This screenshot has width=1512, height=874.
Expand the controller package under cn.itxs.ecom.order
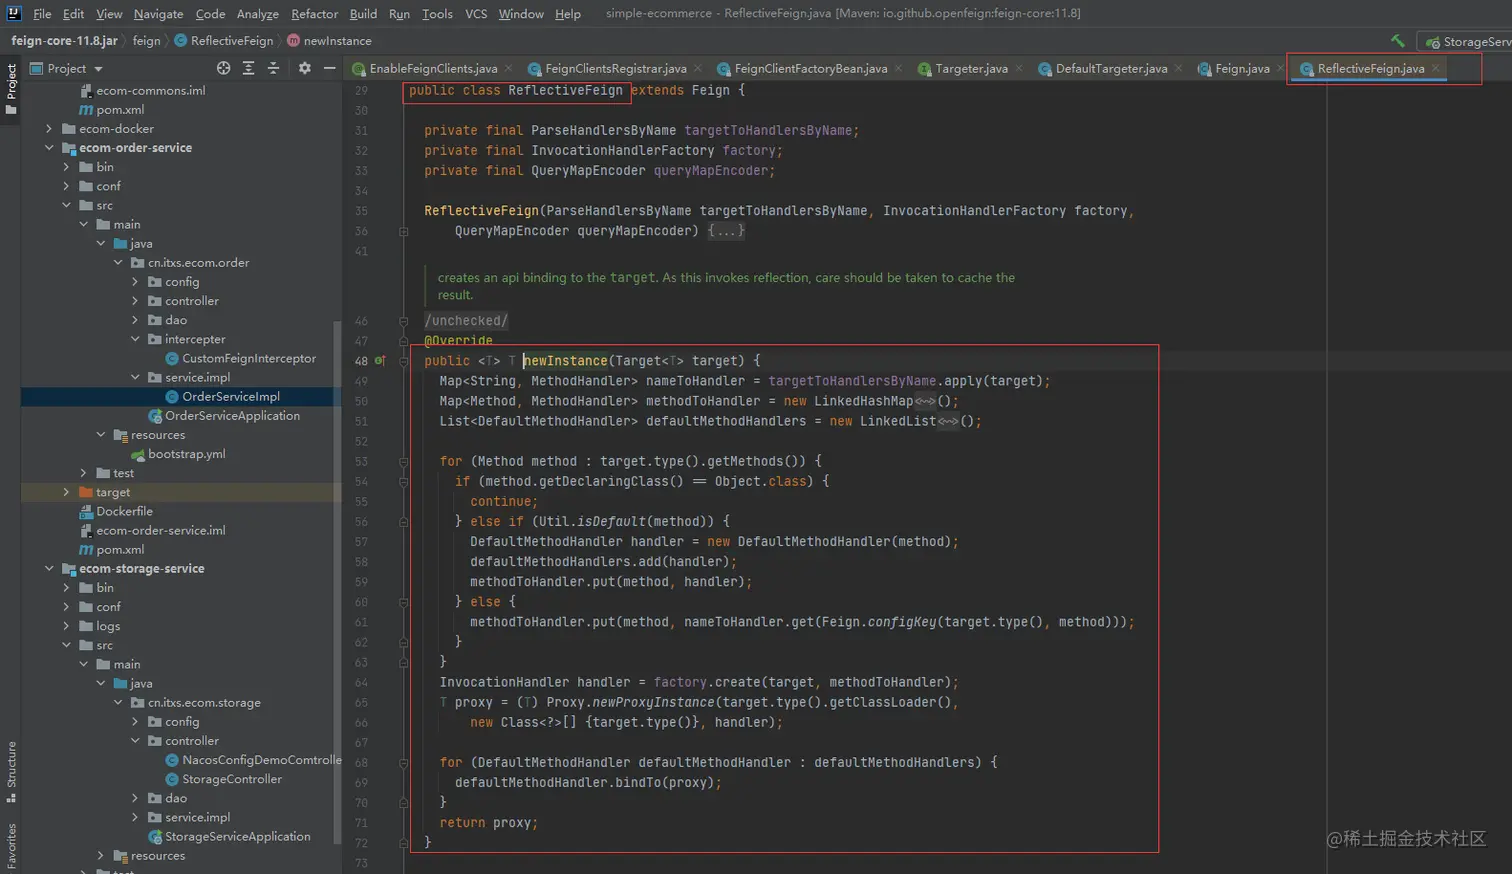pyautogui.click(x=135, y=301)
